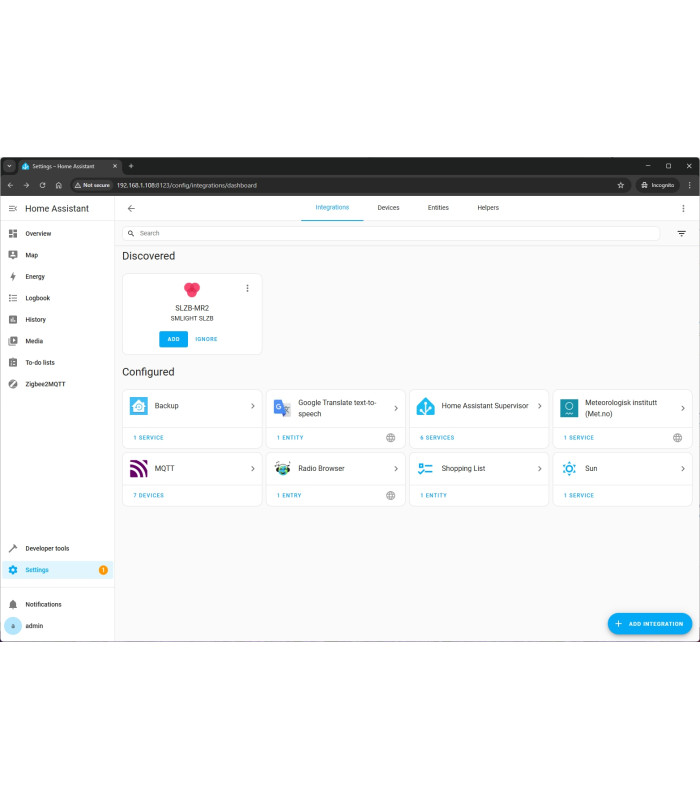Collapse the Home Assistant sidebar menu icon

[13, 209]
